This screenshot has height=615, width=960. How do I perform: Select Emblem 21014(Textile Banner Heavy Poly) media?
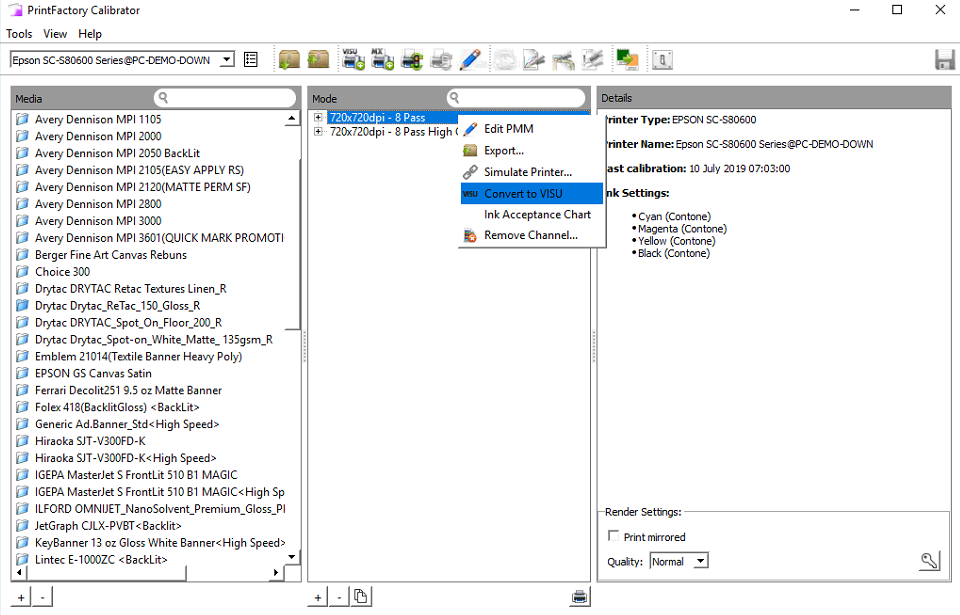pyautogui.click(x=138, y=357)
